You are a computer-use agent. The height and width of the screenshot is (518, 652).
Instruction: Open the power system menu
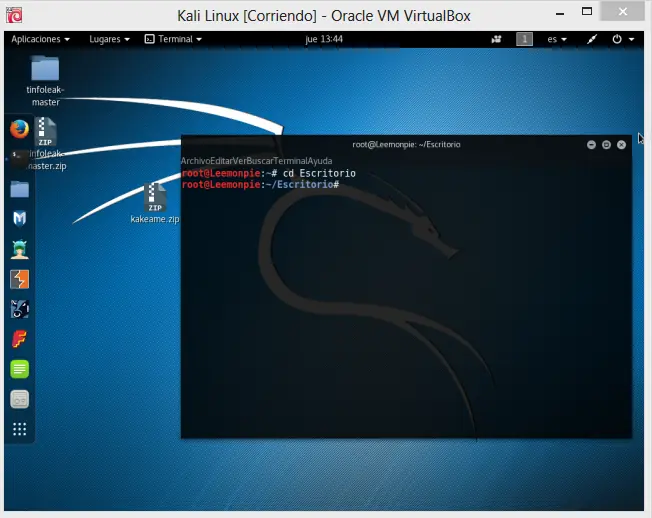pyautogui.click(x=623, y=39)
